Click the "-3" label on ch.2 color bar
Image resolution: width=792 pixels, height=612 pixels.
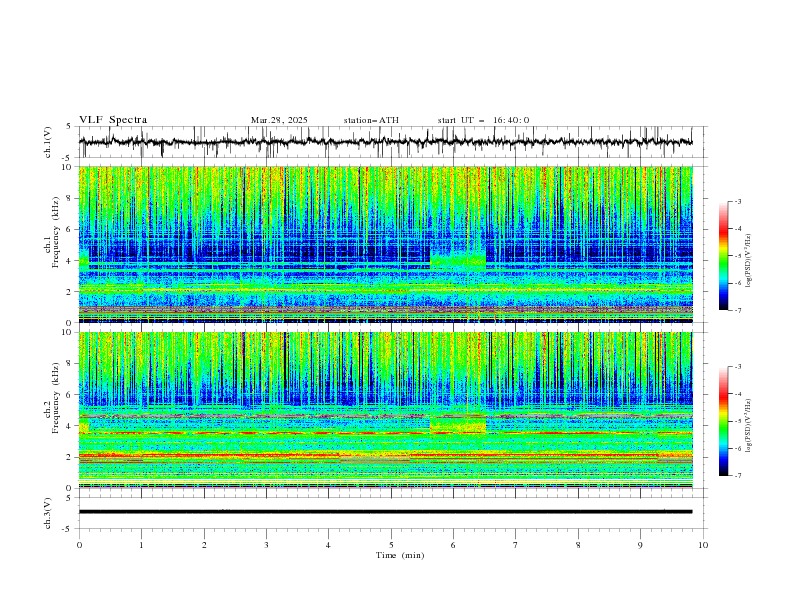coord(738,367)
